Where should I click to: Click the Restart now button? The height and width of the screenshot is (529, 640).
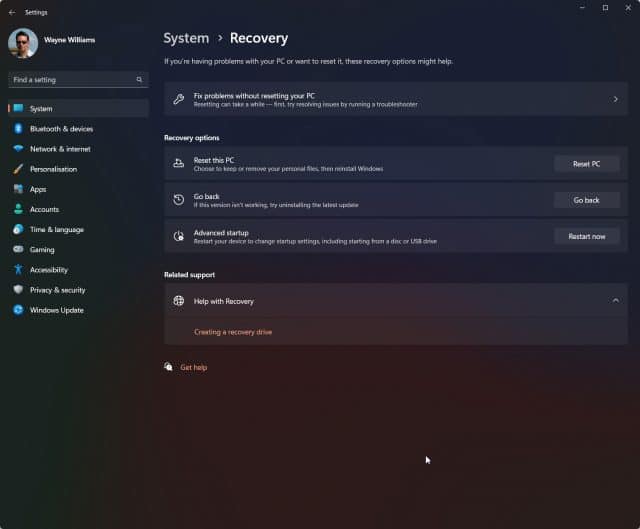(x=587, y=236)
